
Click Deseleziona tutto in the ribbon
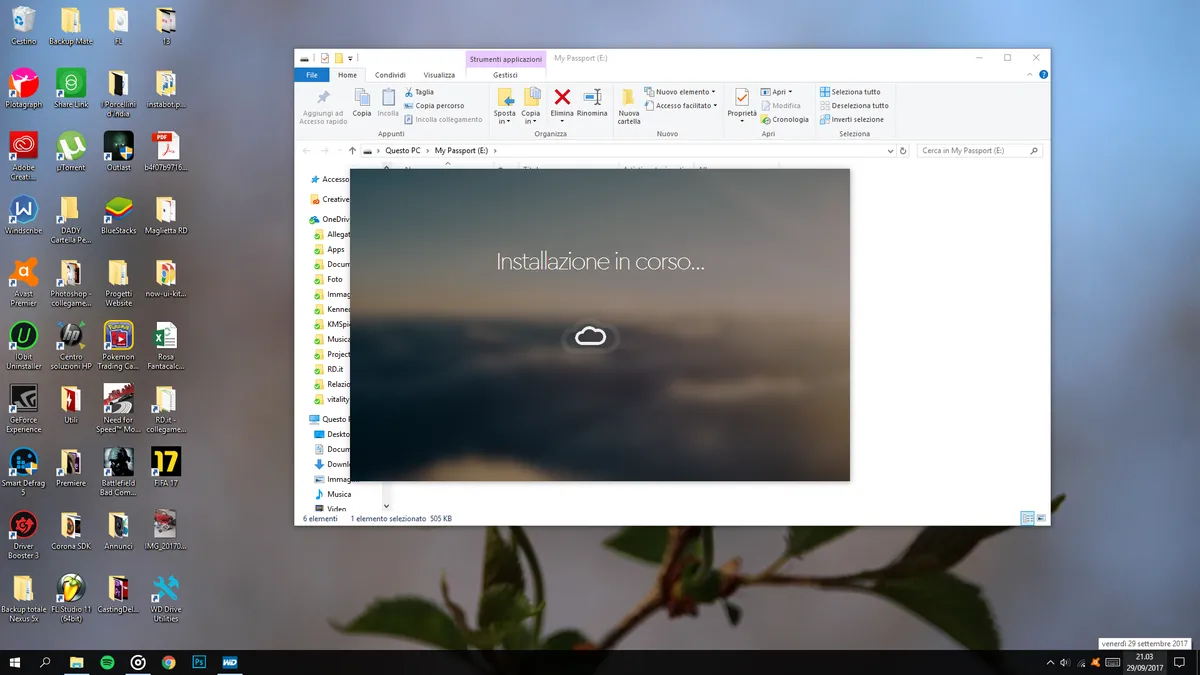[x=854, y=106]
